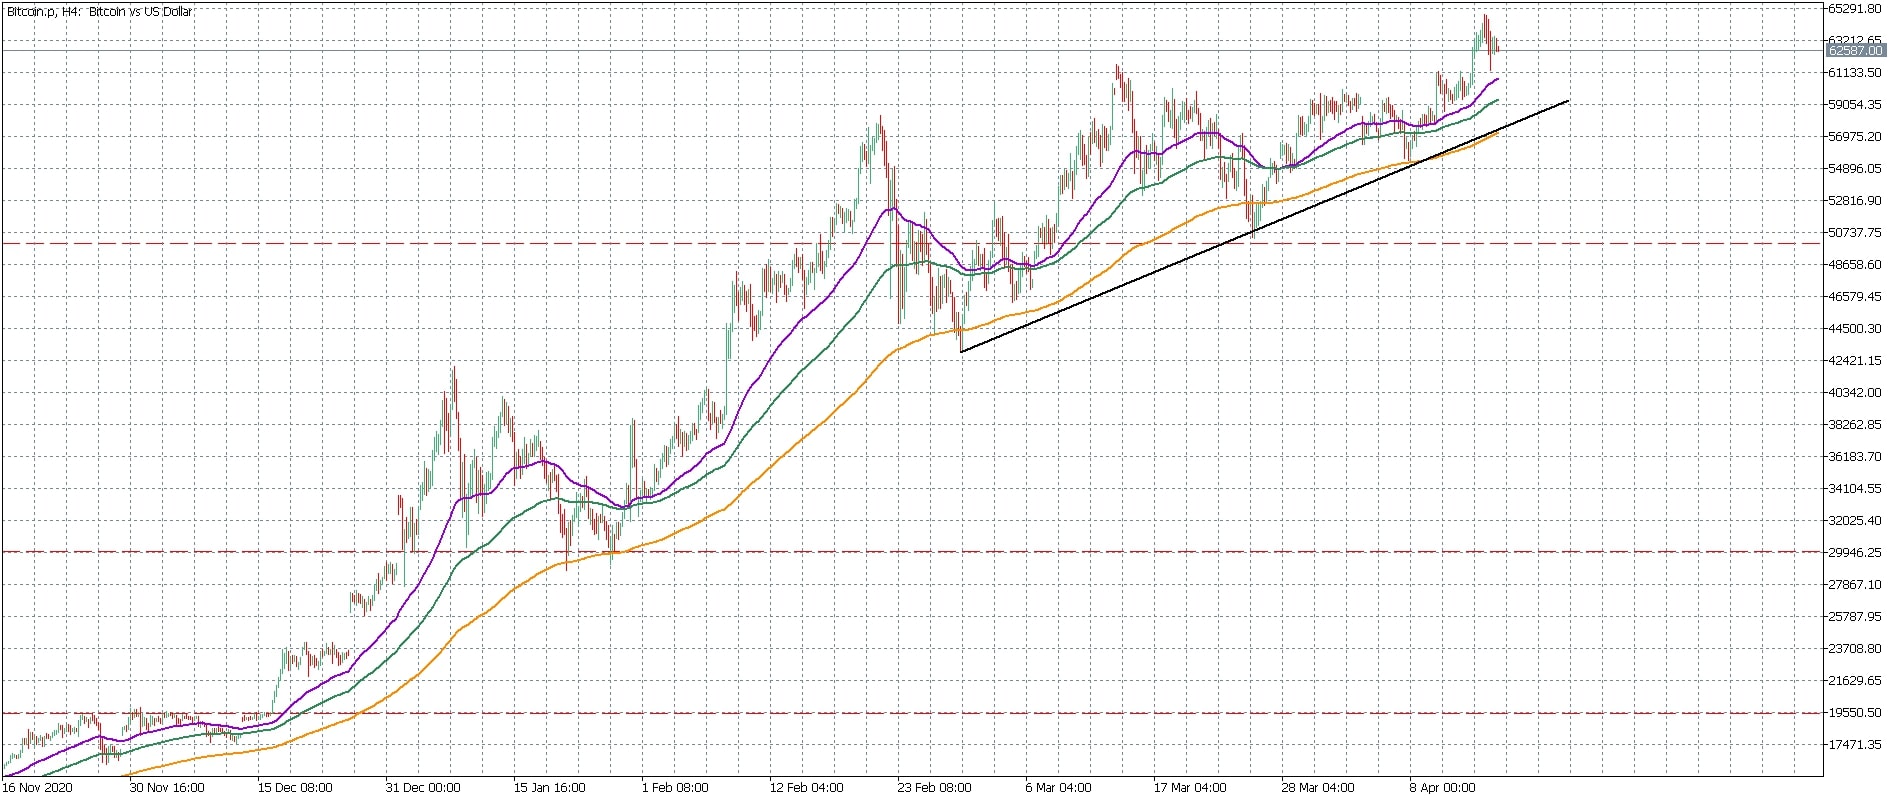This screenshot has width=1900, height=800.
Task: Click the '1 Feb 08:00' date label
Action: pos(675,788)
